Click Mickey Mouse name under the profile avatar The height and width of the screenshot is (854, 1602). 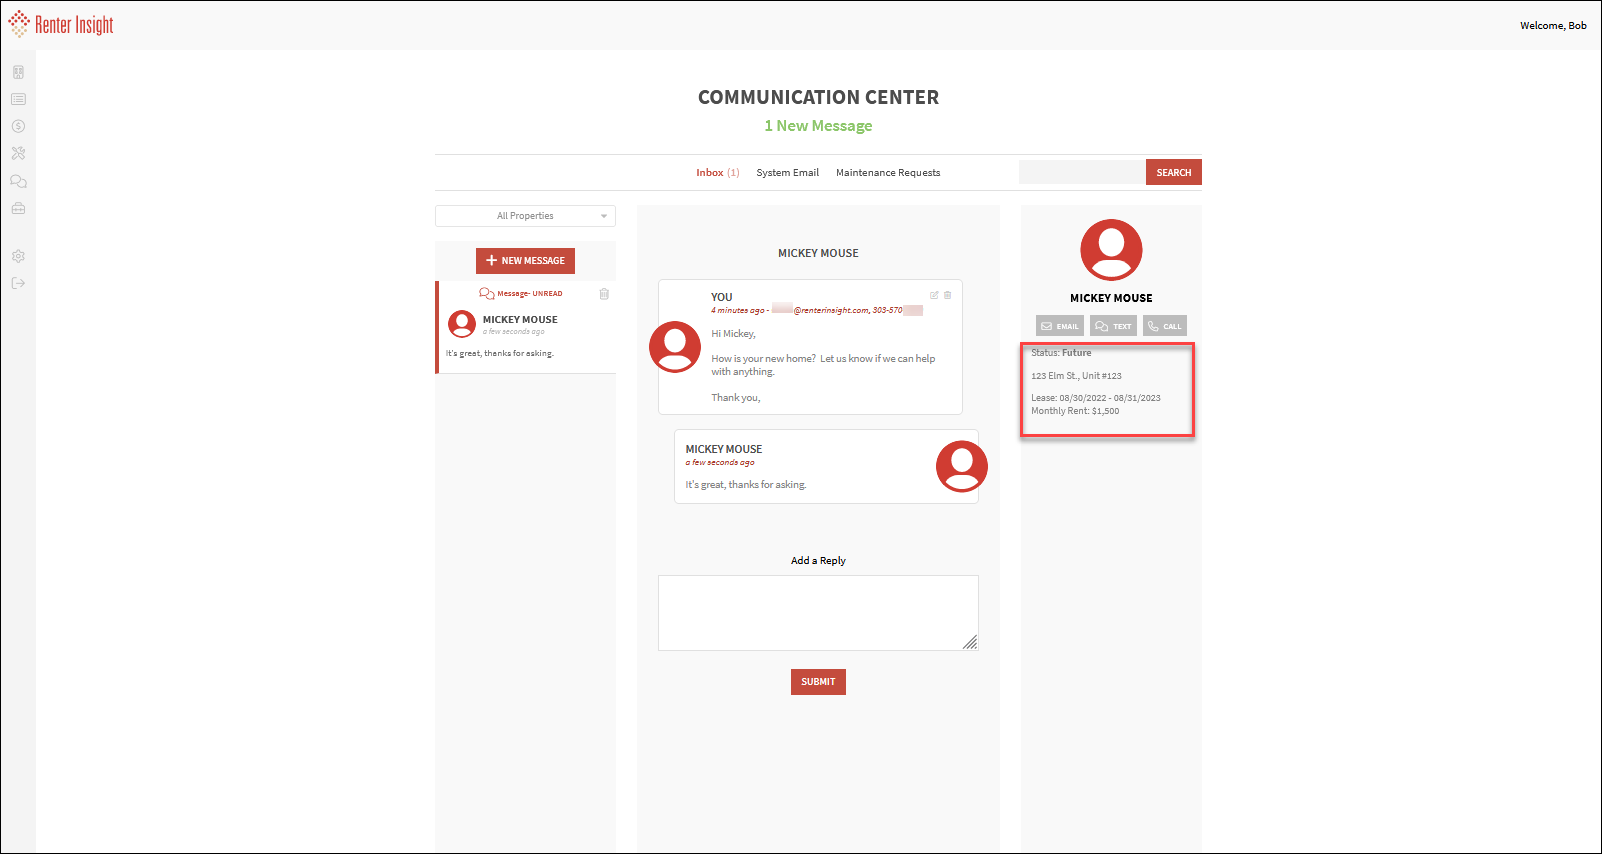coord(1111,298)
